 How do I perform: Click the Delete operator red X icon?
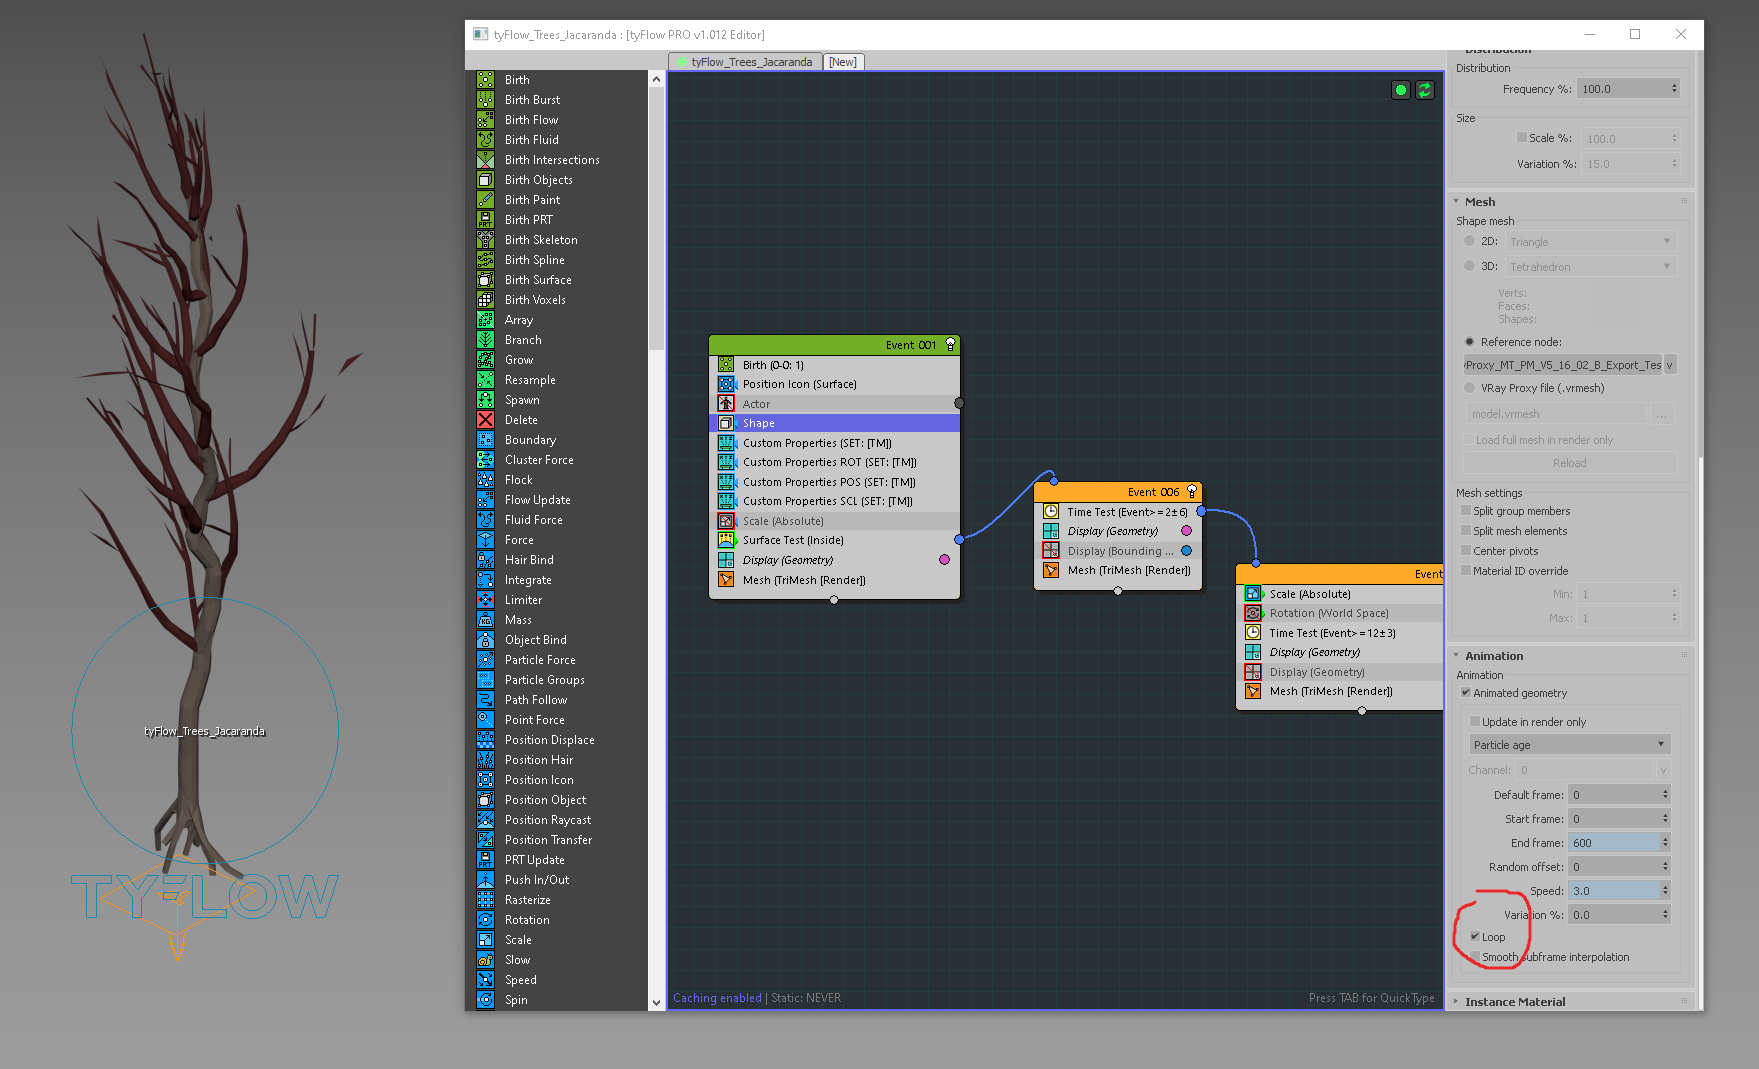coord(485,420)
